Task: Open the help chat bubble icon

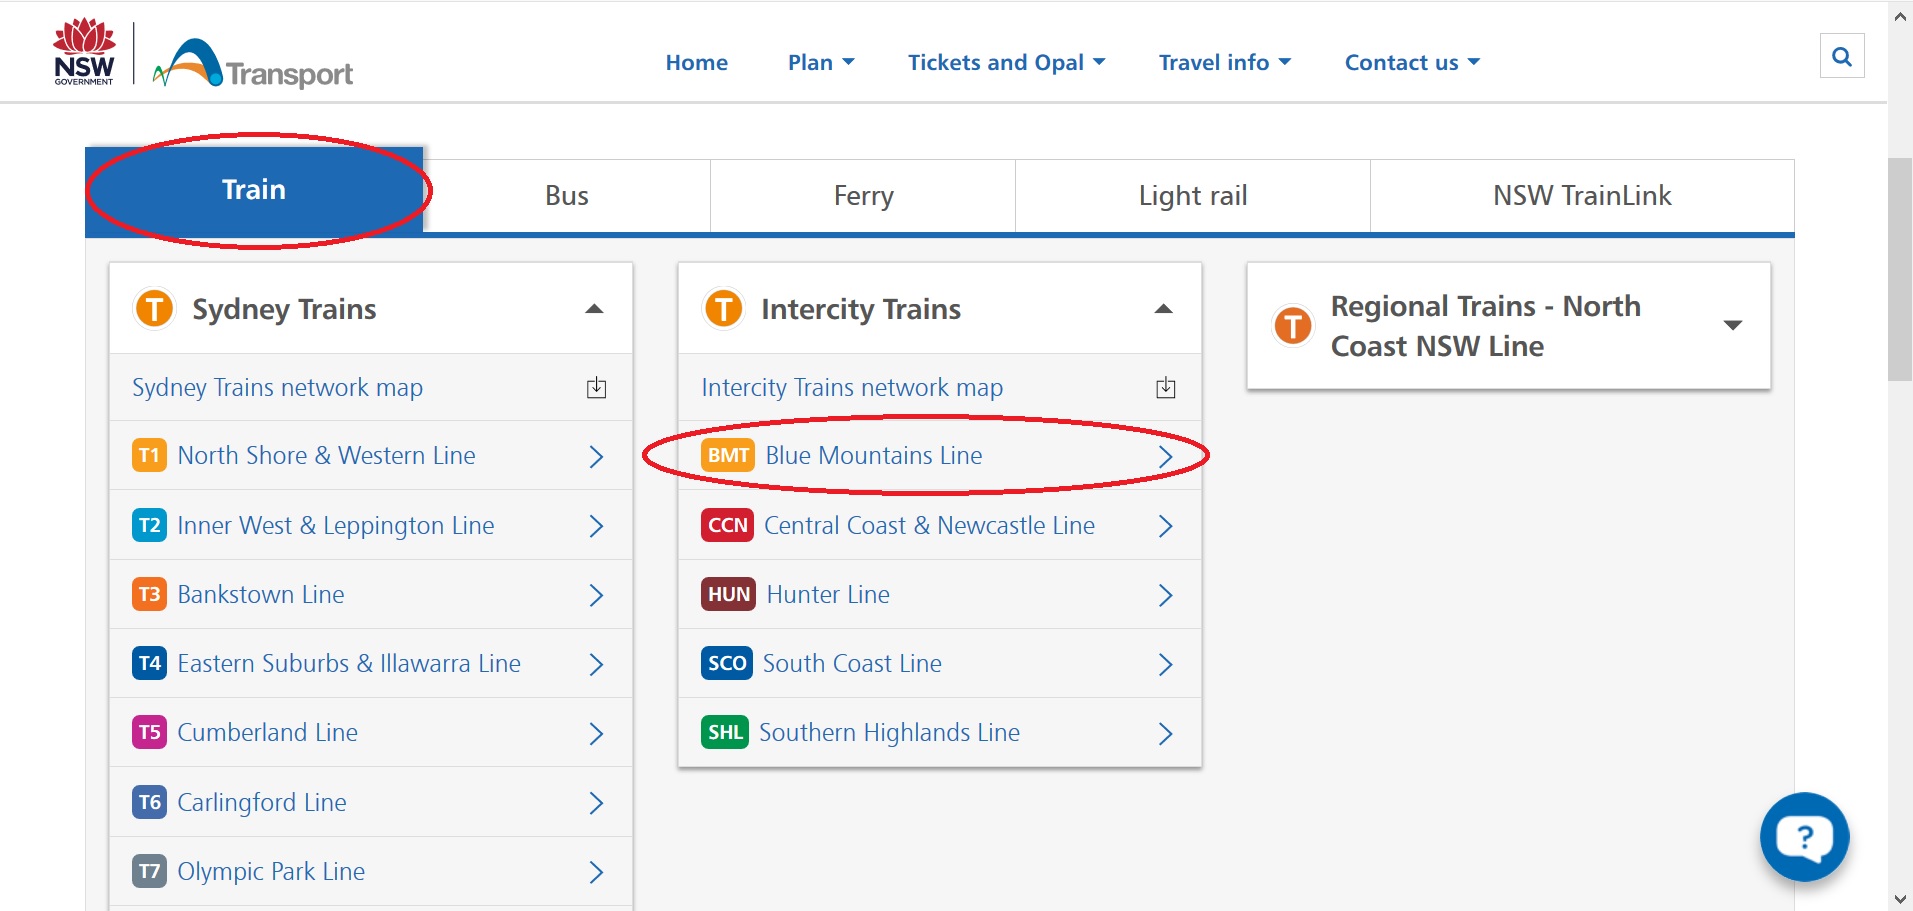Action: 1804,836
